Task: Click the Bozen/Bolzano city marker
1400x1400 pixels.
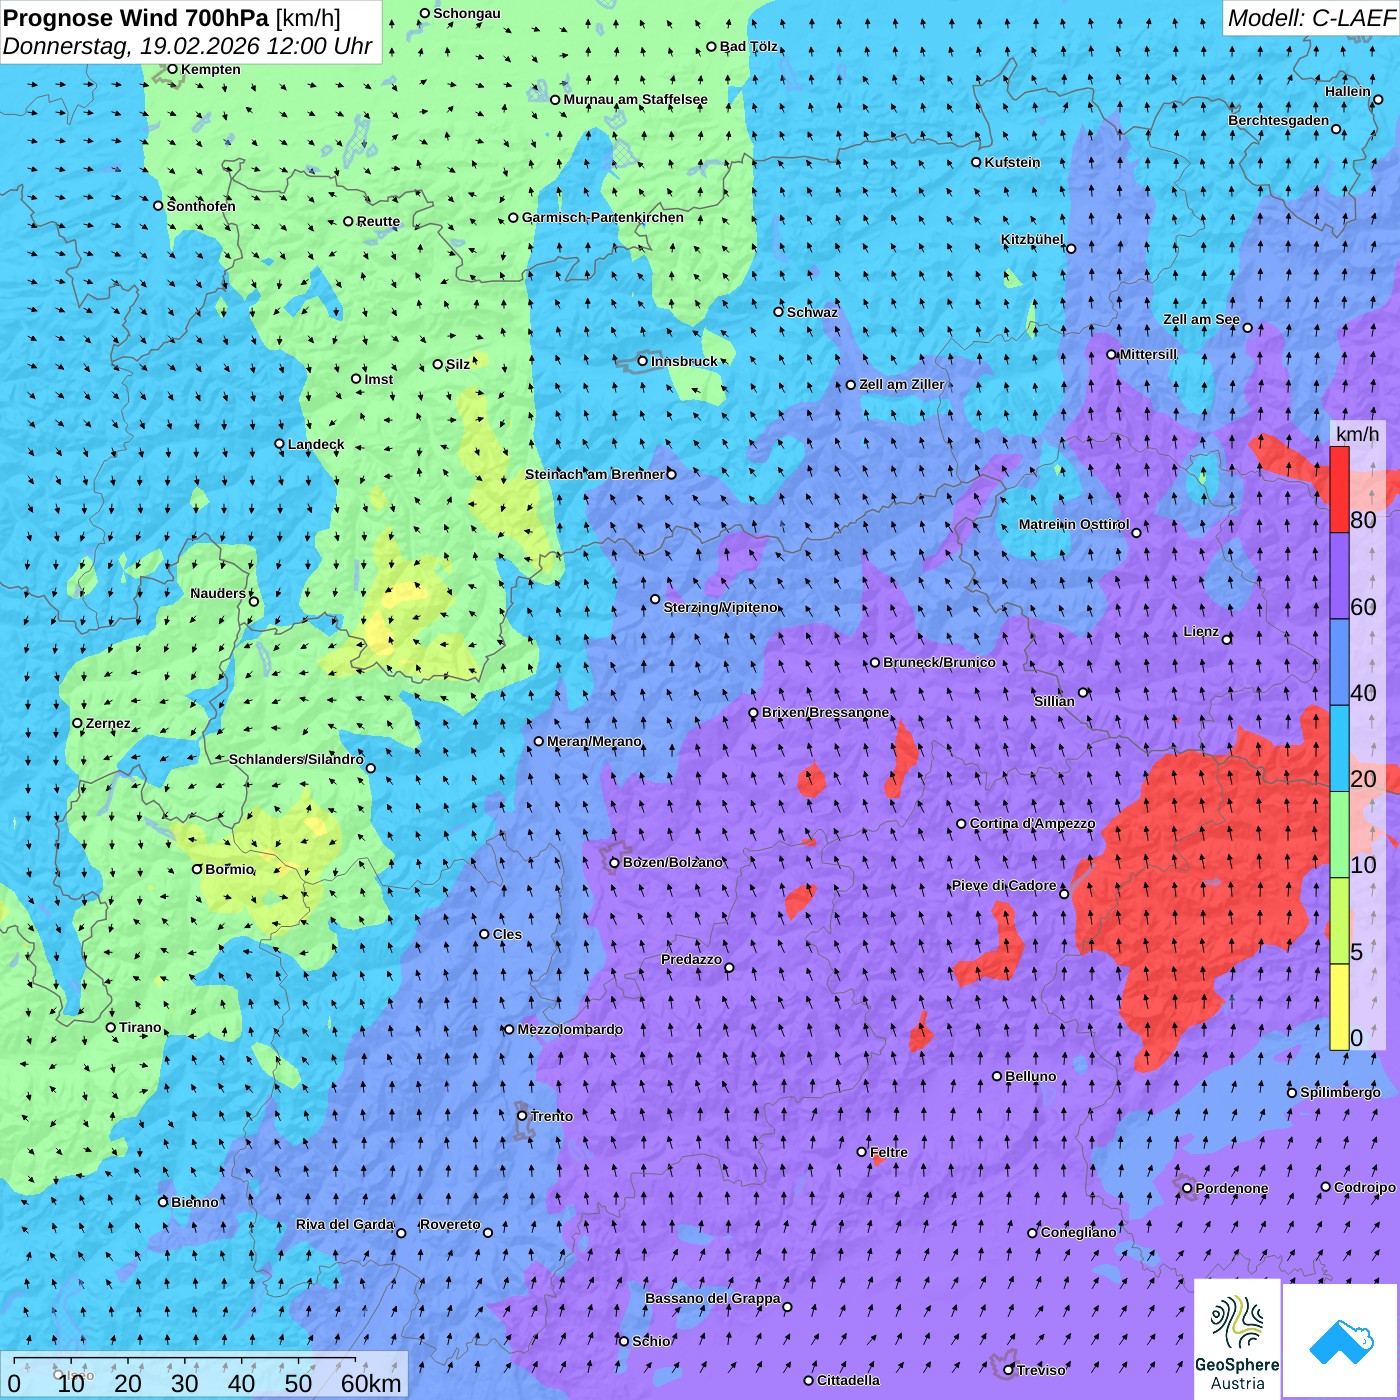Action: pos(615,862)
